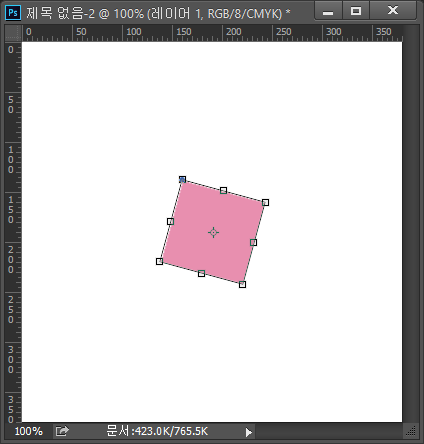
Task: Click the left edge middle transform handle
Action: (170, 221)
